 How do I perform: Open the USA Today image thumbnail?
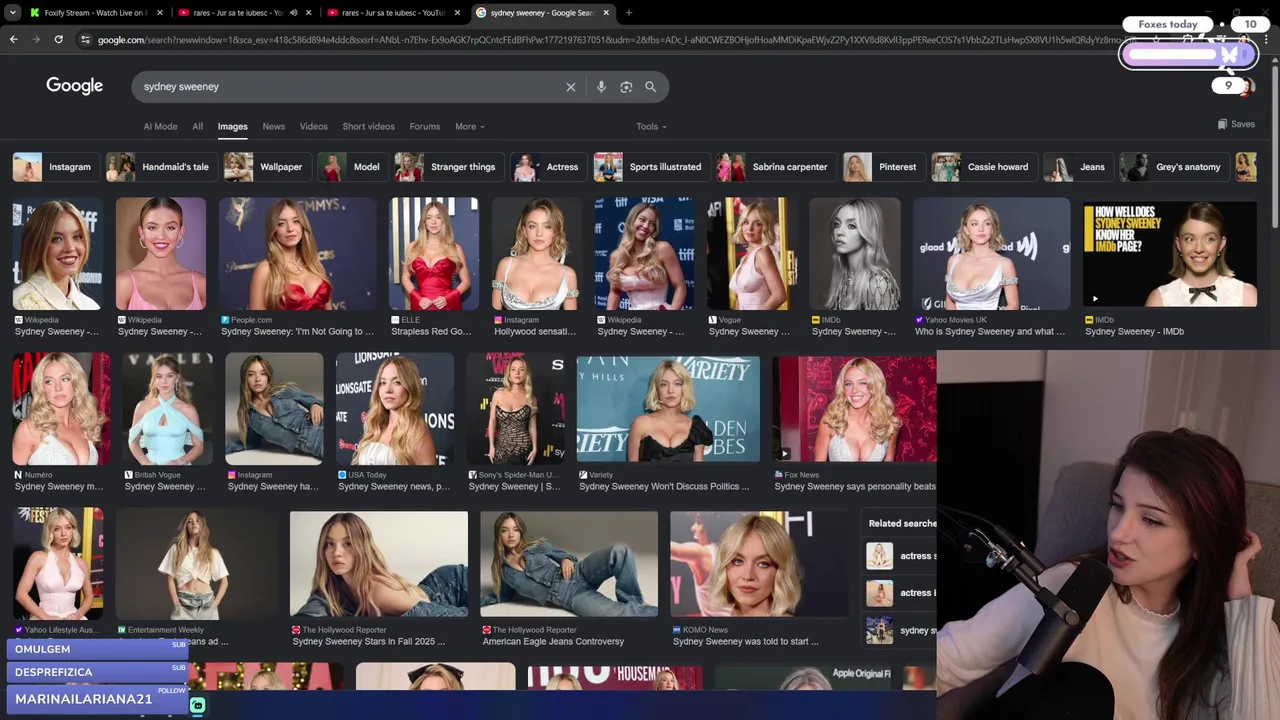click(x=395, y=408)
